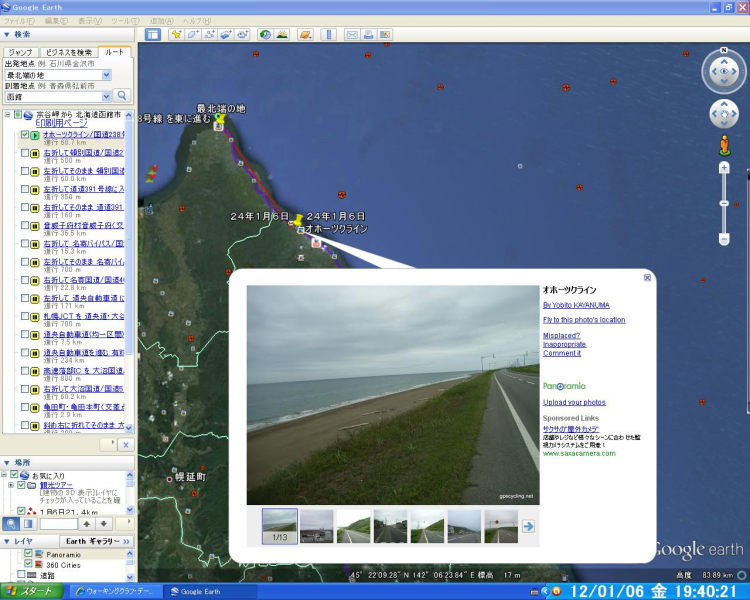Toggle the 観光ツアー folder checkbox
750x600 pixels.
pyautogui.click(x=21, y=485)
